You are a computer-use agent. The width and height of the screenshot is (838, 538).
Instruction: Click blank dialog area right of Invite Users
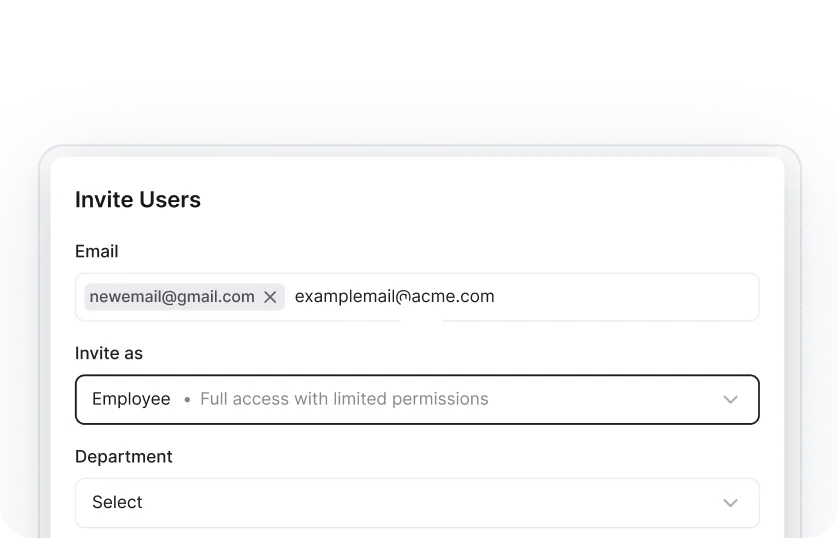tap(500, 200)
